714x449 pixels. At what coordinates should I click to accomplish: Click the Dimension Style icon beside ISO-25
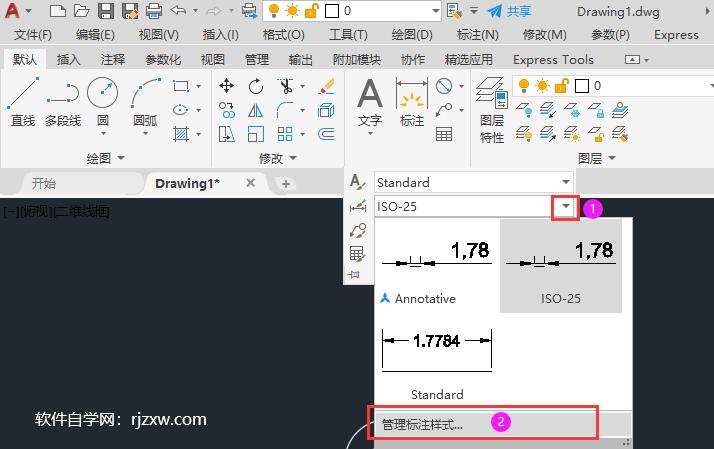pyautogui.click(x=358, y=206)
